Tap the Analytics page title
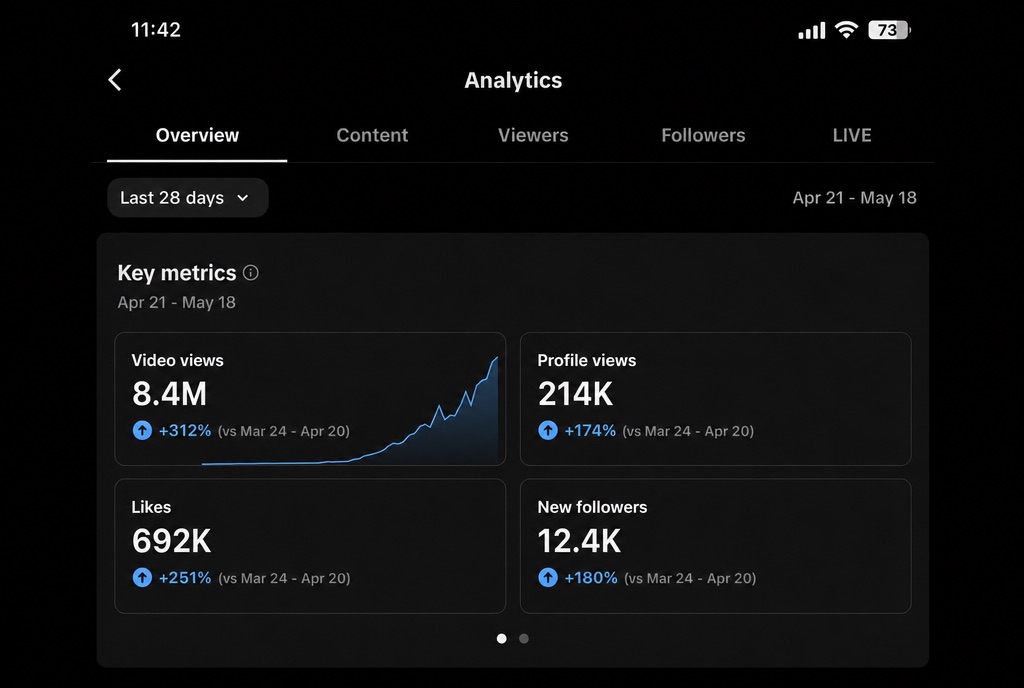This screenshot has height=688, width=1024. point(513,80)
